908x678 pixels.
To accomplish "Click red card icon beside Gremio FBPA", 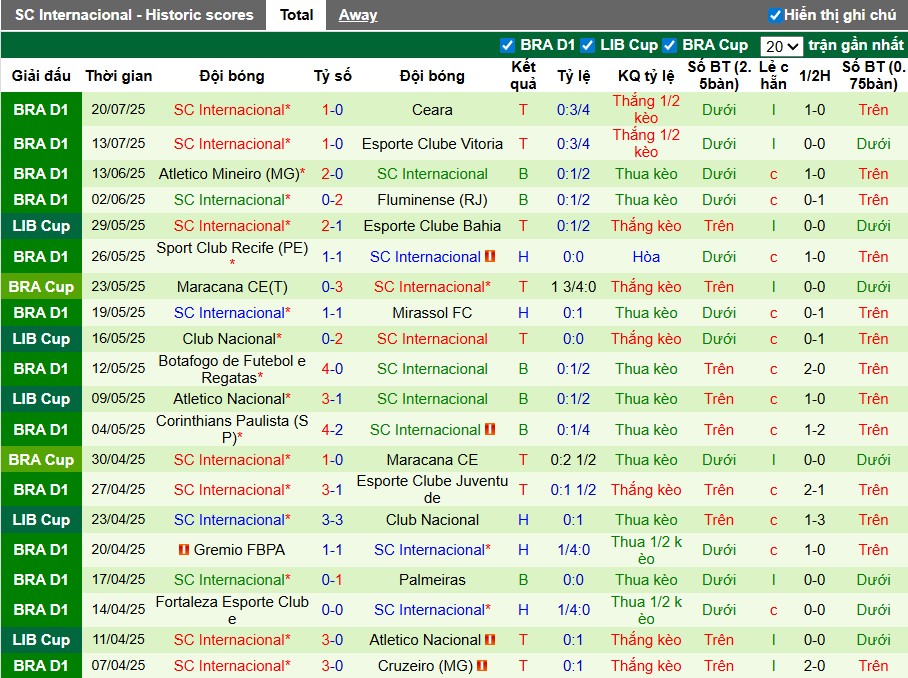I will 184,549.
